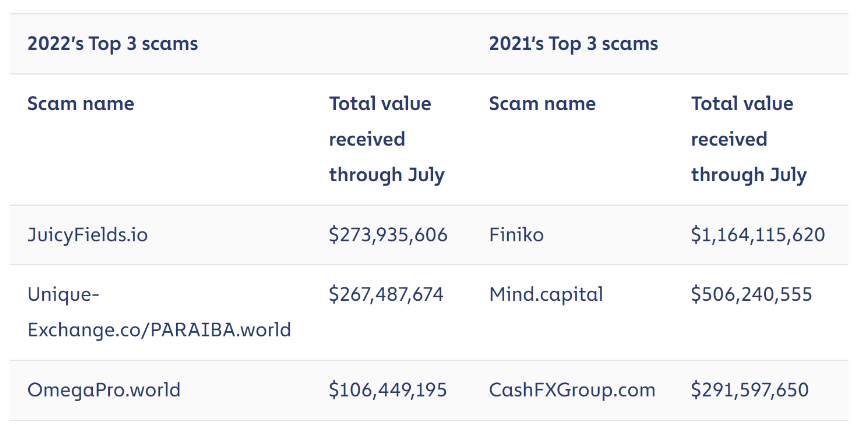This screenshot has height=432, width=859.
Task: Click the $106,449,195 value
Action: coord(388,390)
